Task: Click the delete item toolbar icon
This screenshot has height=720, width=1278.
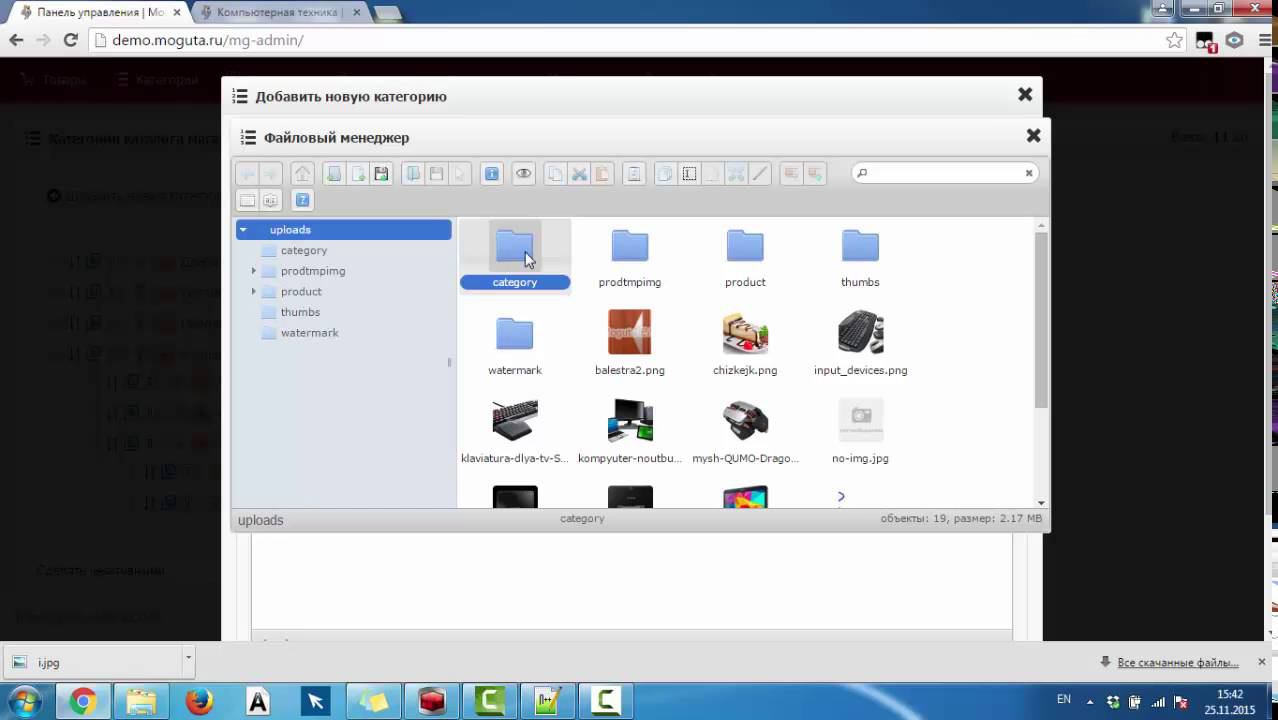Action: click(x=633, y=174)
